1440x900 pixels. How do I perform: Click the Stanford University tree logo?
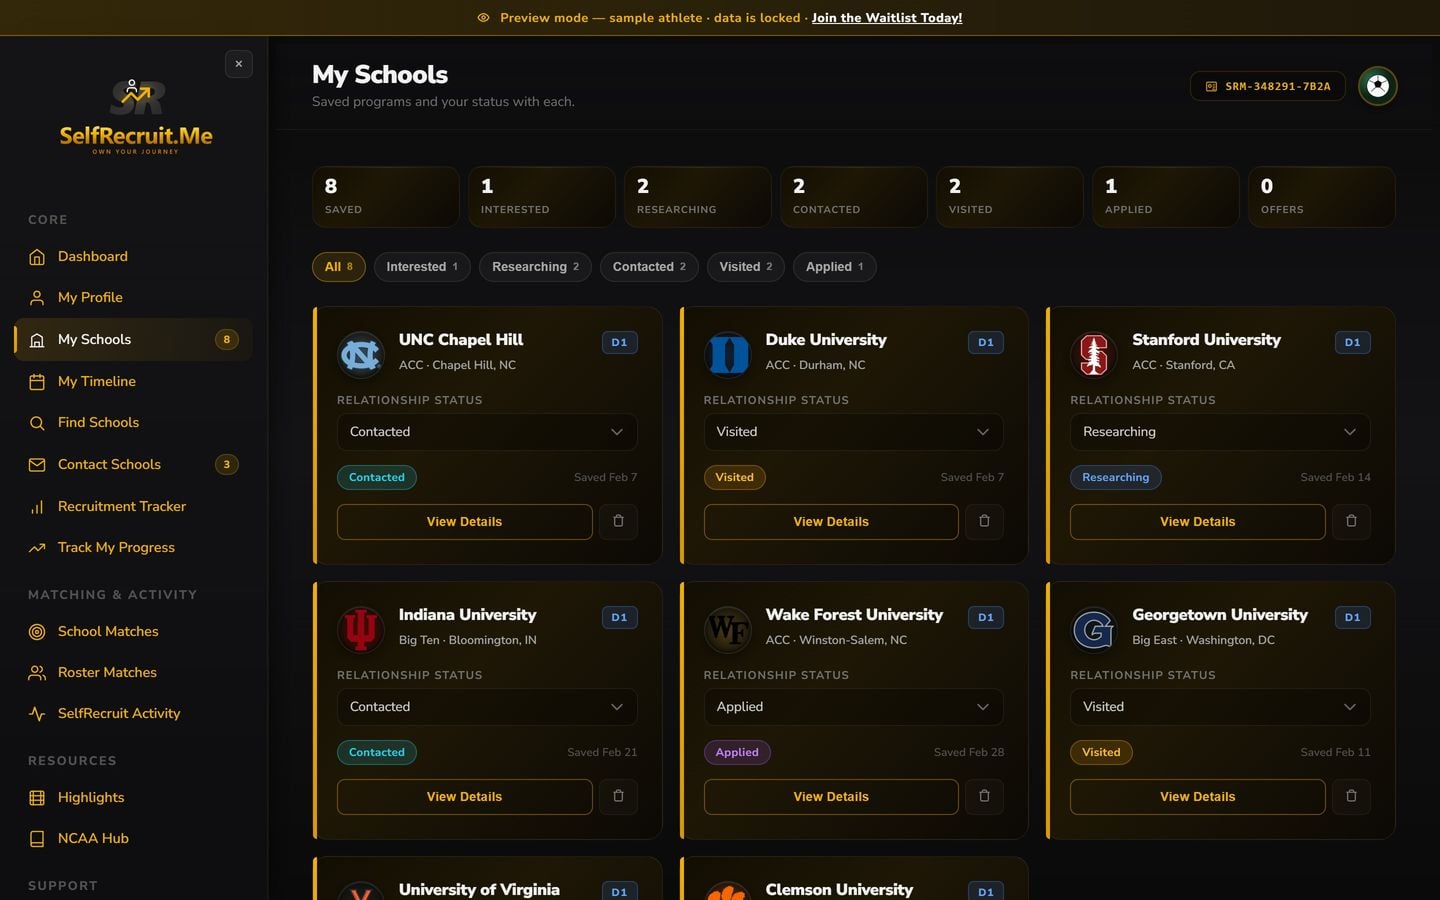point(1094,355)
